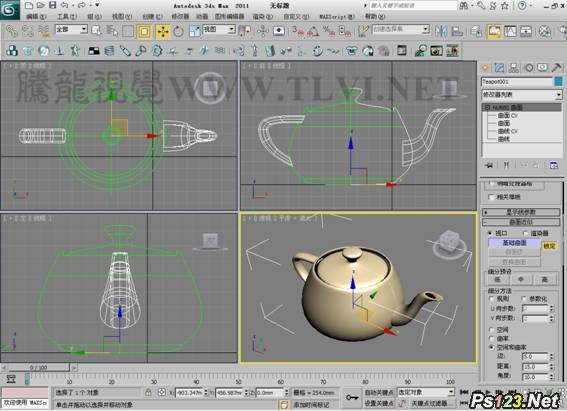Select the 空间 radio button
567x411 pixels.
click(x=491, y=329)
